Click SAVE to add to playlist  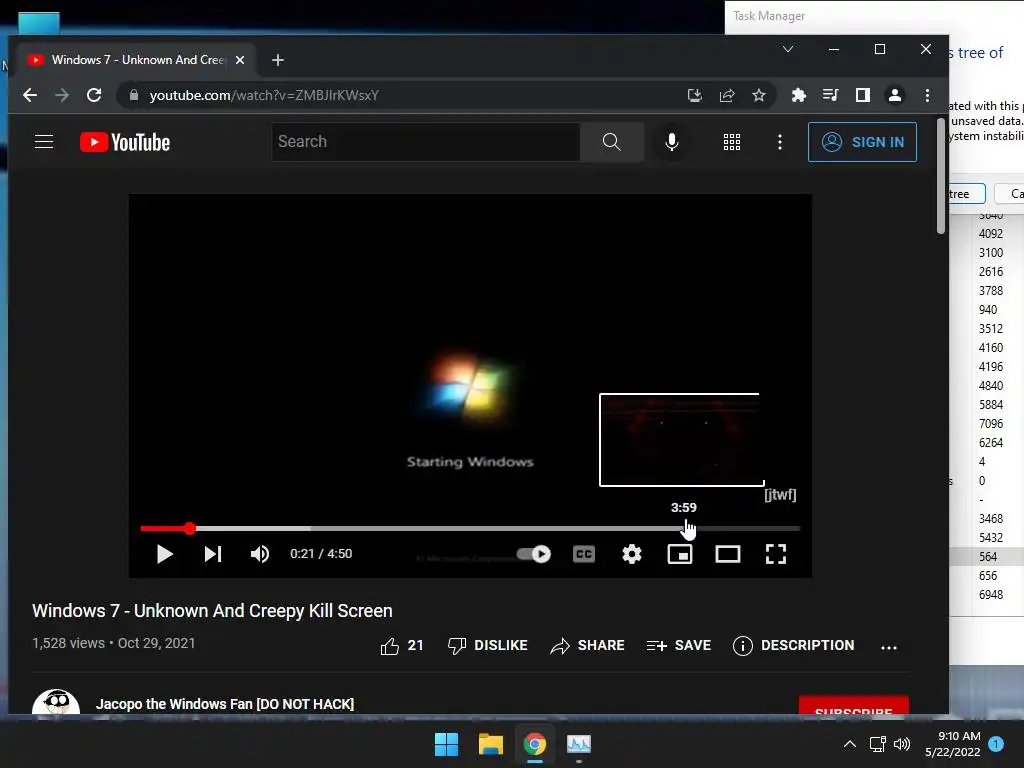679,646
